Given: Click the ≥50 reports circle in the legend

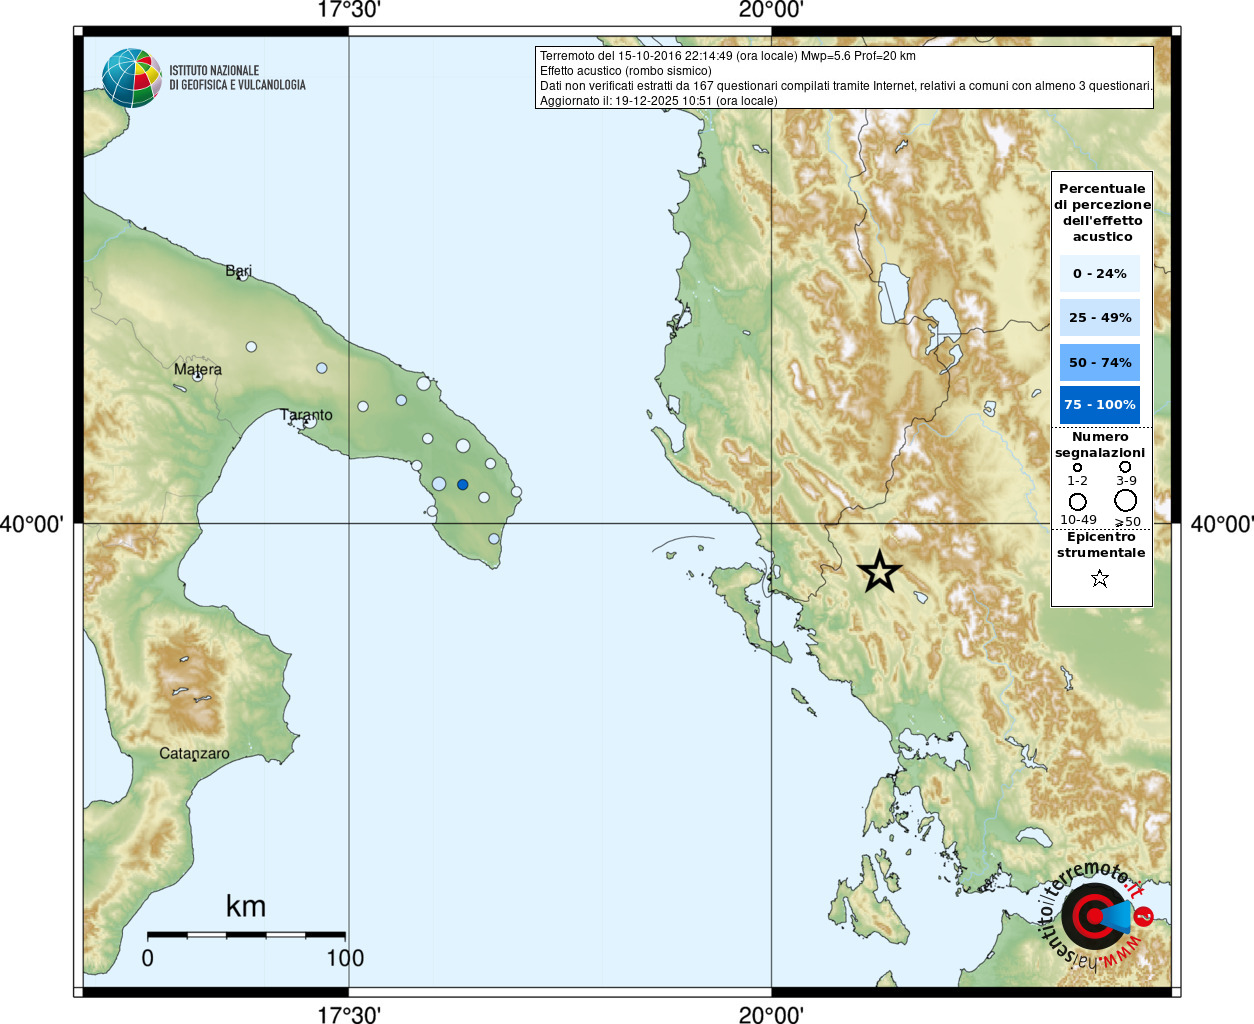Looking at the screenshot, I should click(1126, 500).
